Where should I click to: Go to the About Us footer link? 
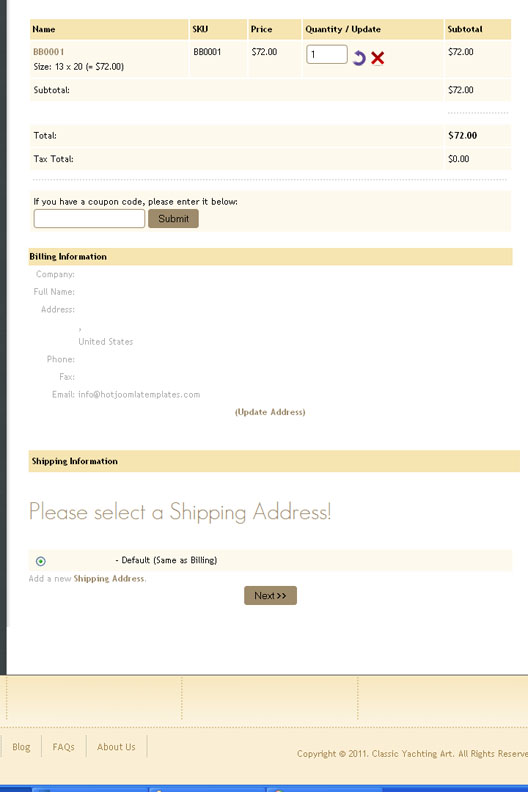tap(116, 747)
